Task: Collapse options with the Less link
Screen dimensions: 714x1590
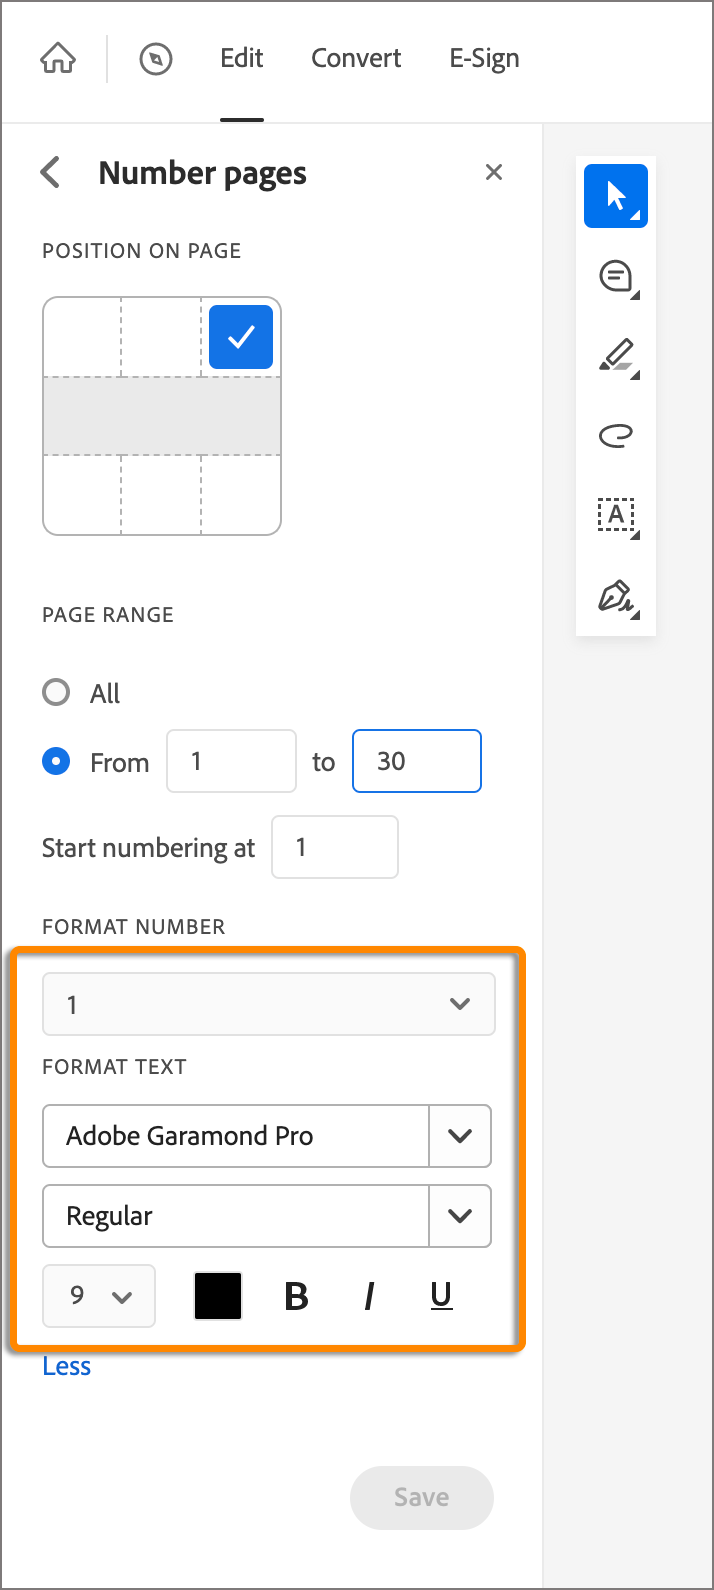Action: (x=66, y=1365)
